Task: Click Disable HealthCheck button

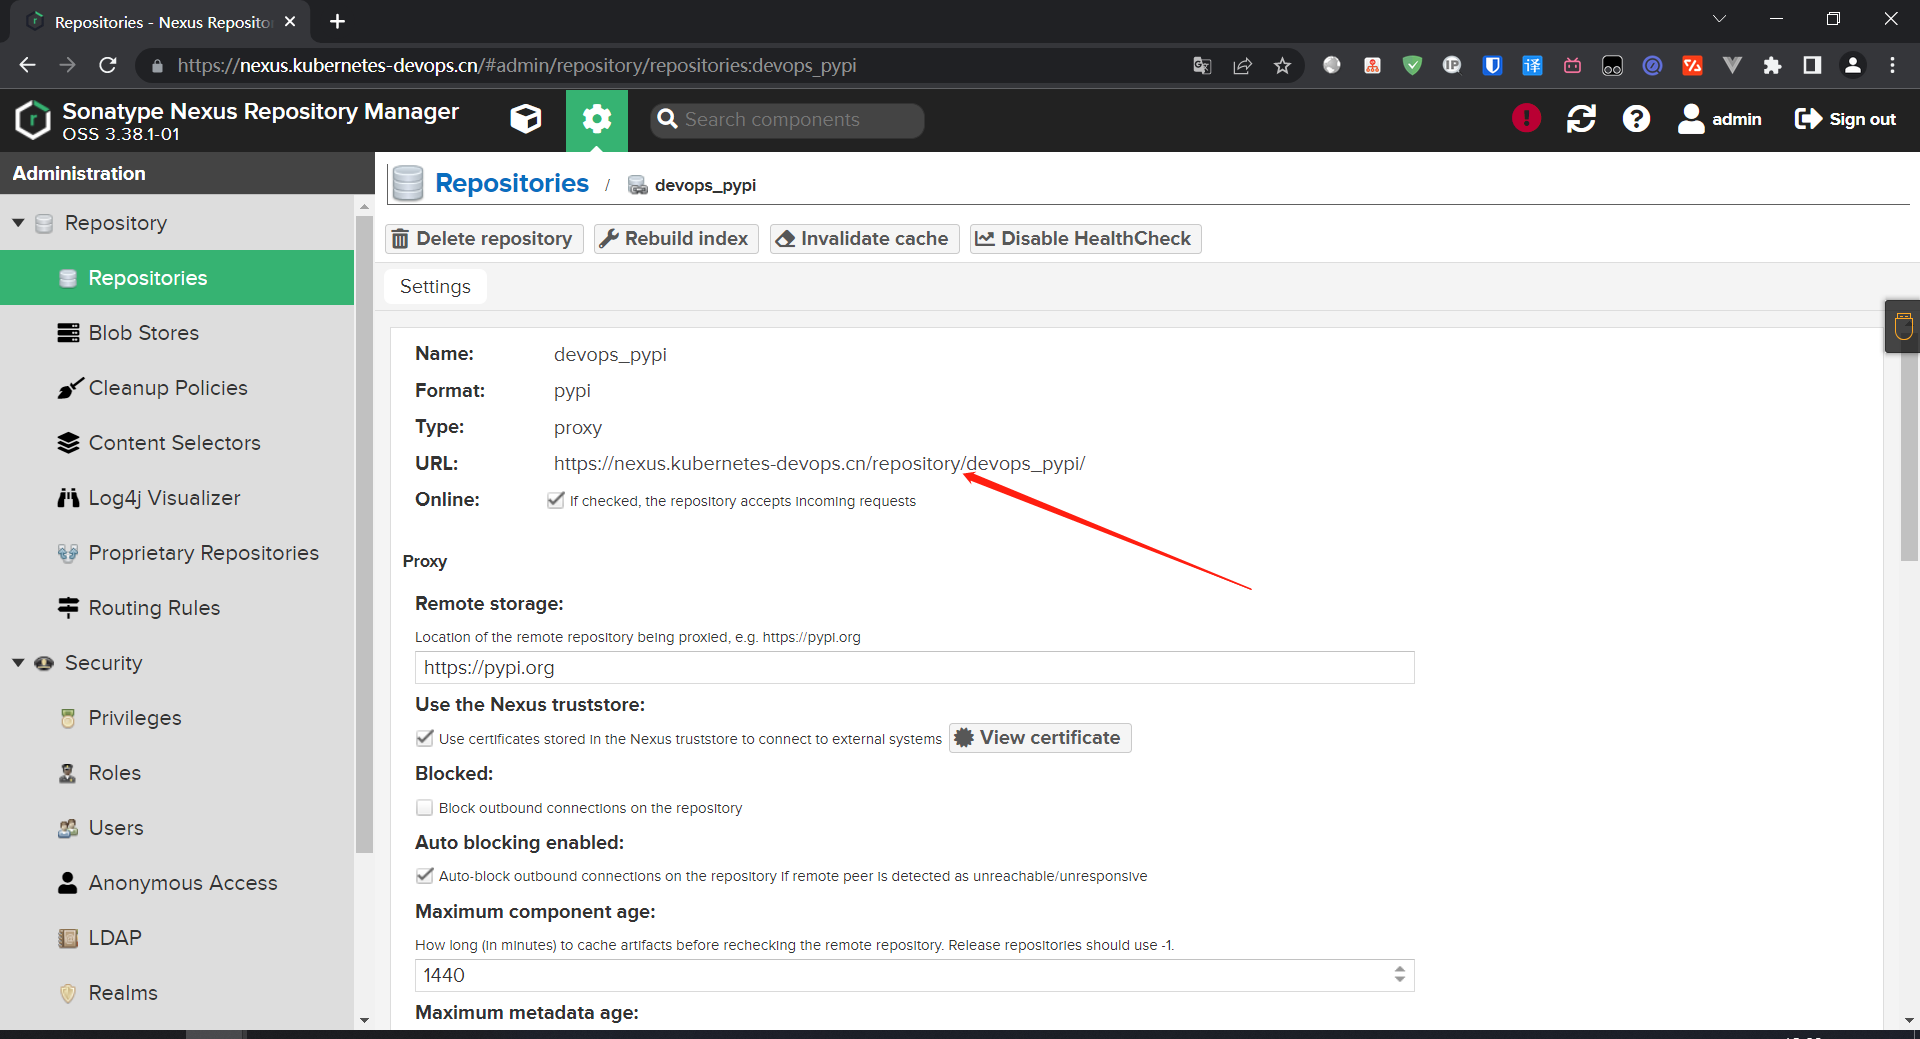Action: (x=1085, y=239)
